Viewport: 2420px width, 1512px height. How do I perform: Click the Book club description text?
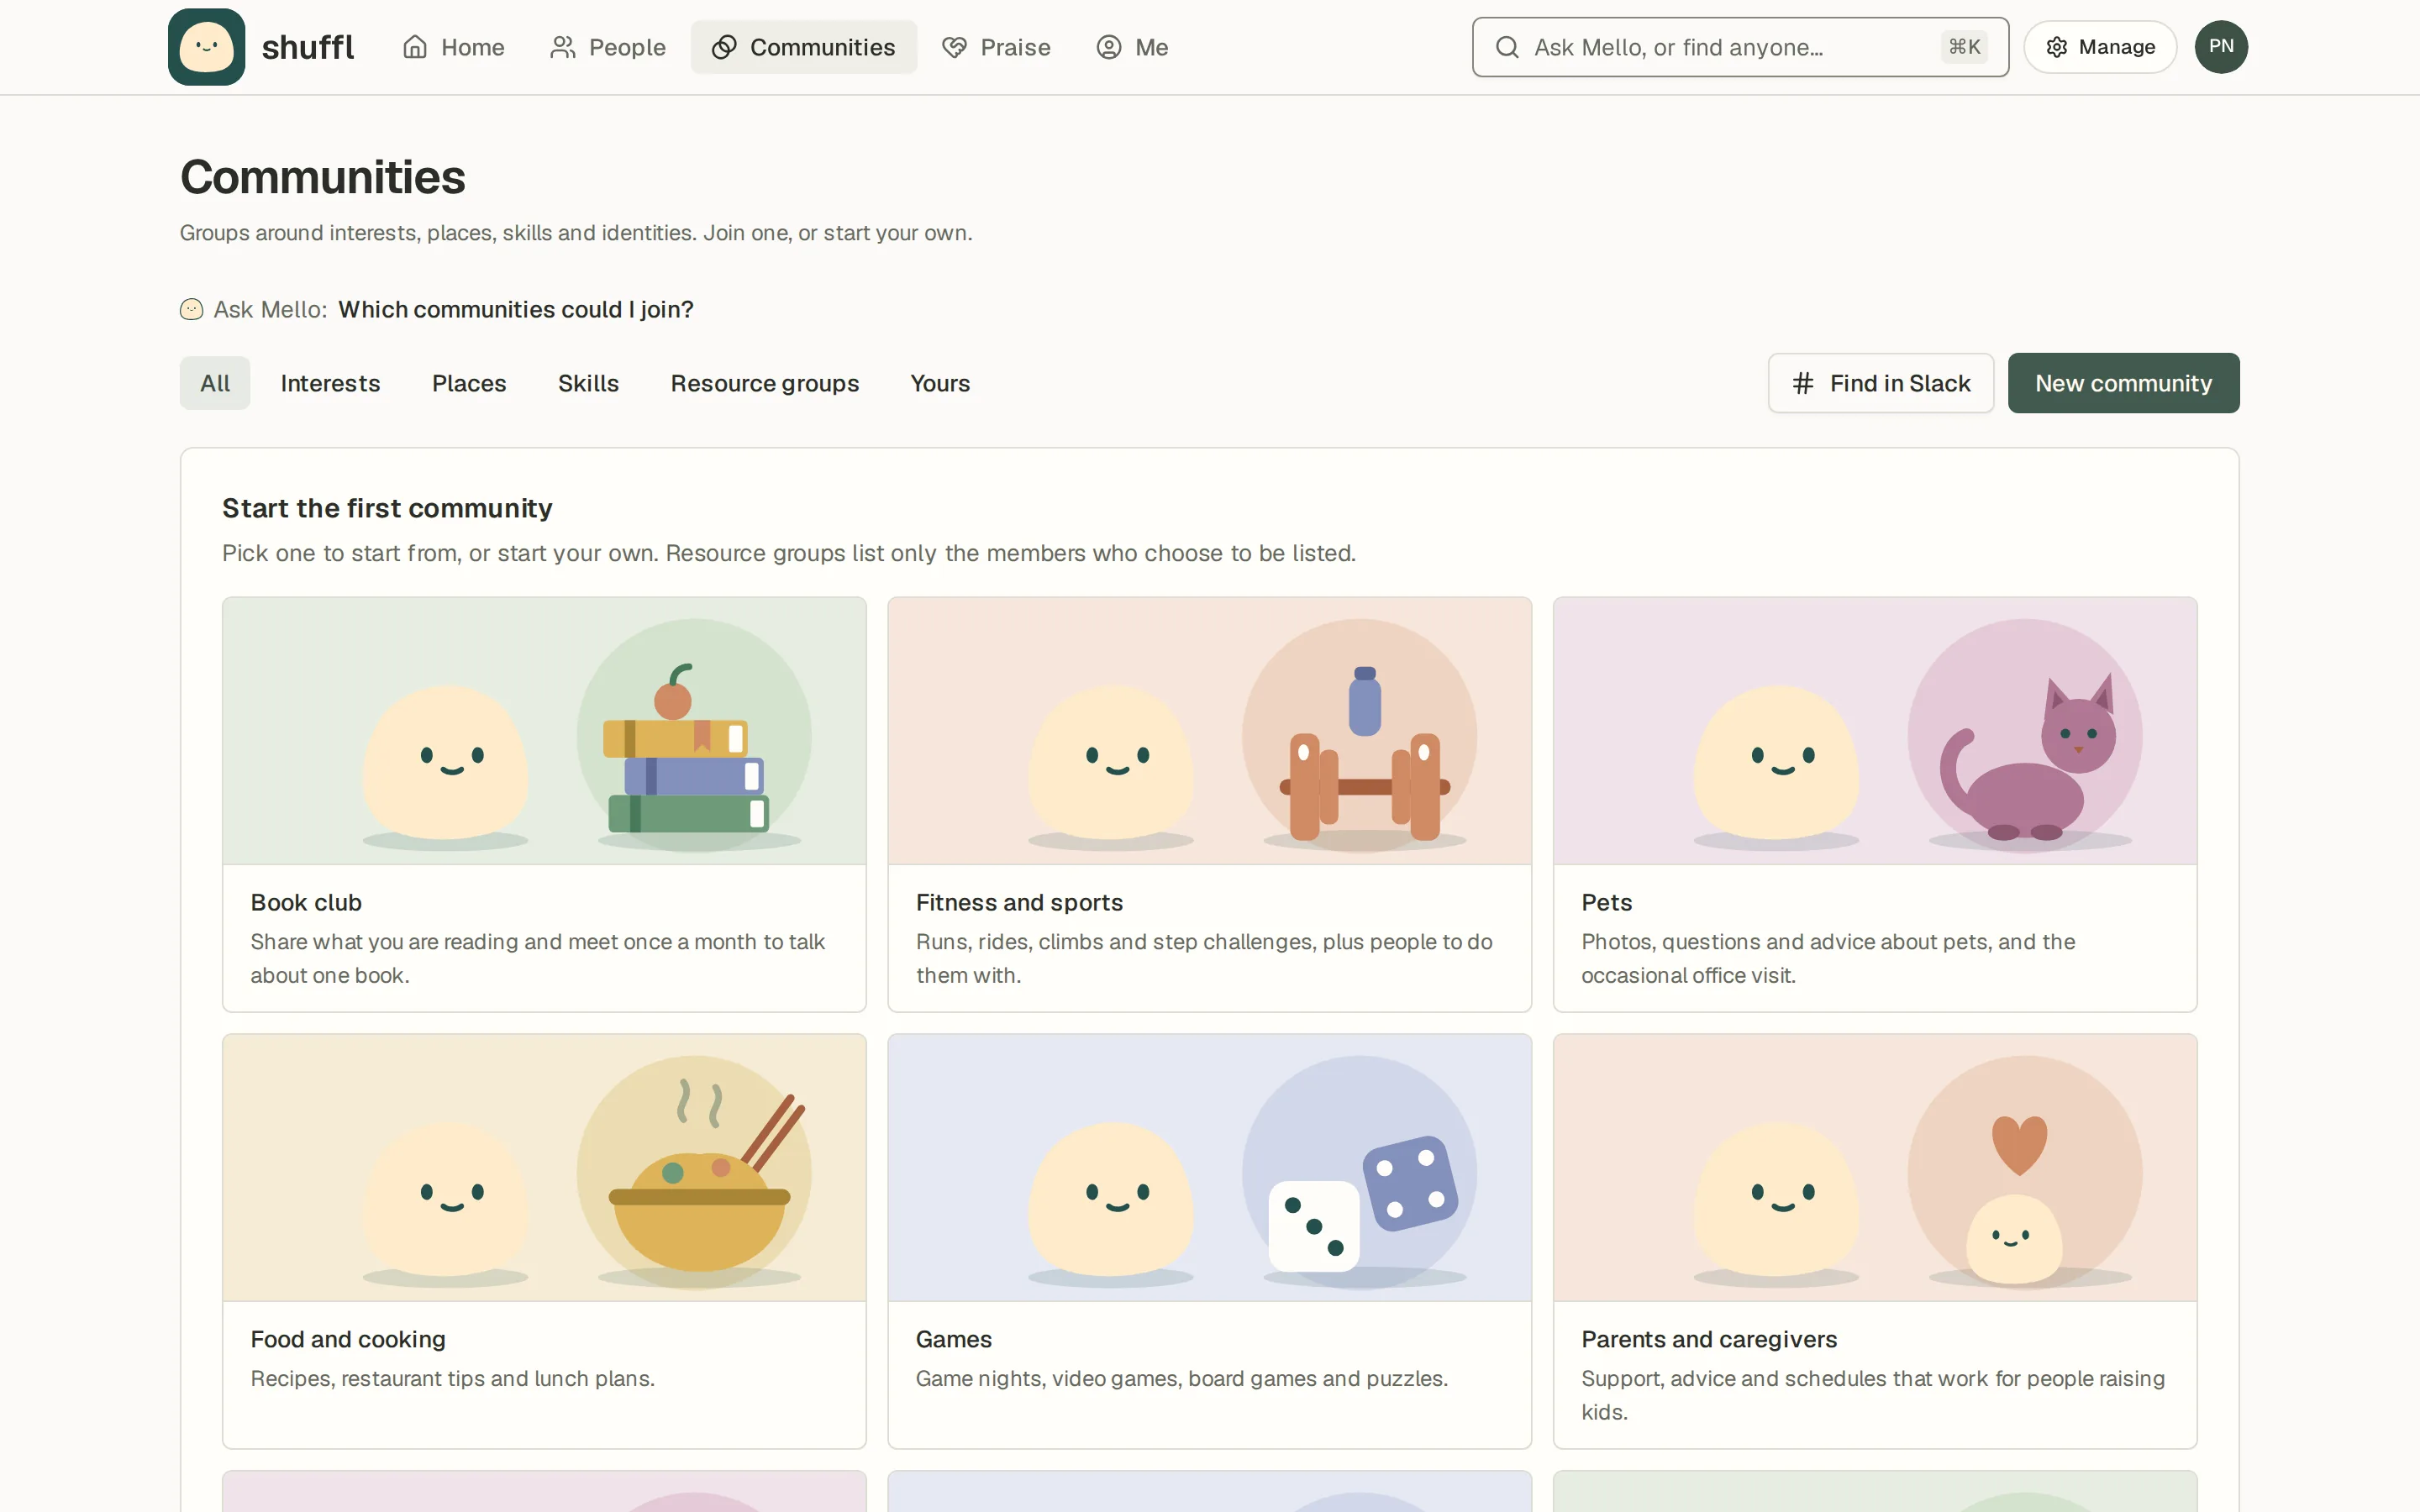tap(538, 958)
